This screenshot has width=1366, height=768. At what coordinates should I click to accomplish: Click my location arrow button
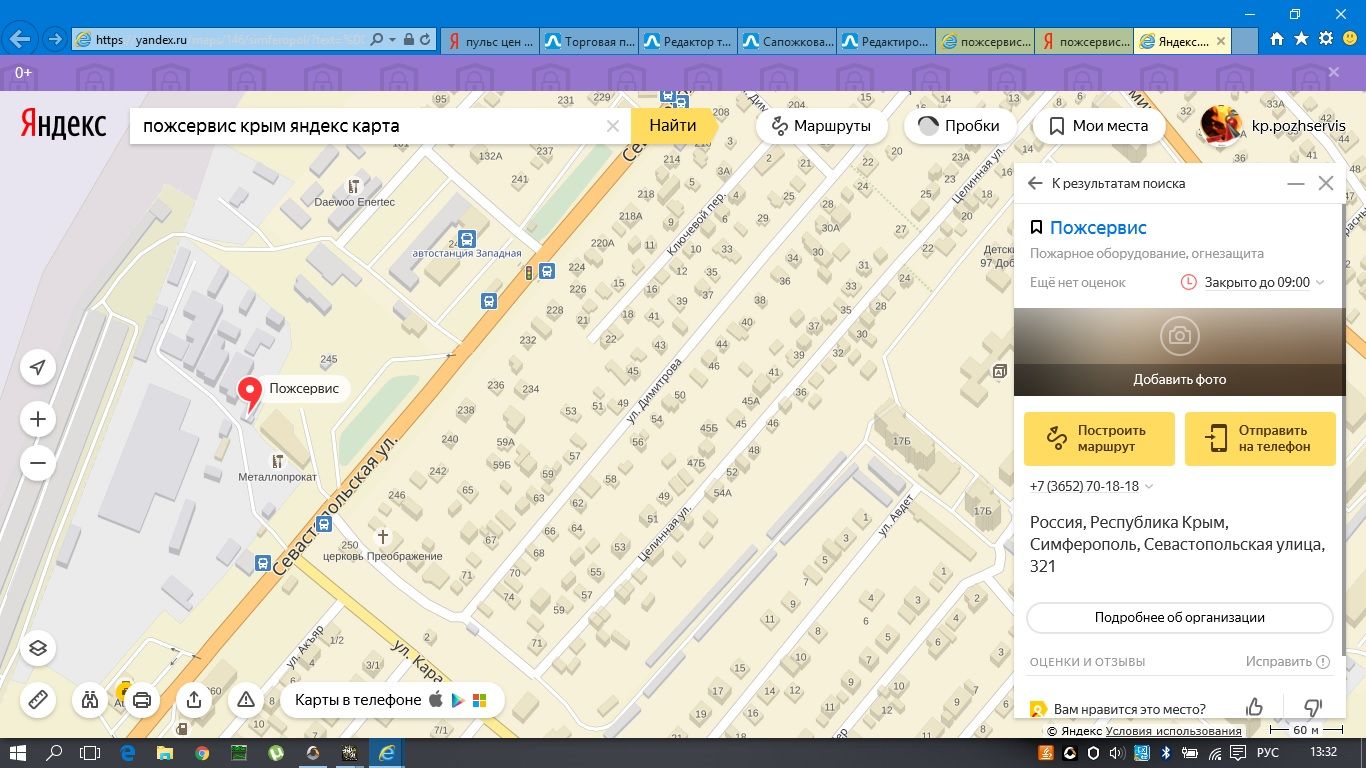click(38, 368)
